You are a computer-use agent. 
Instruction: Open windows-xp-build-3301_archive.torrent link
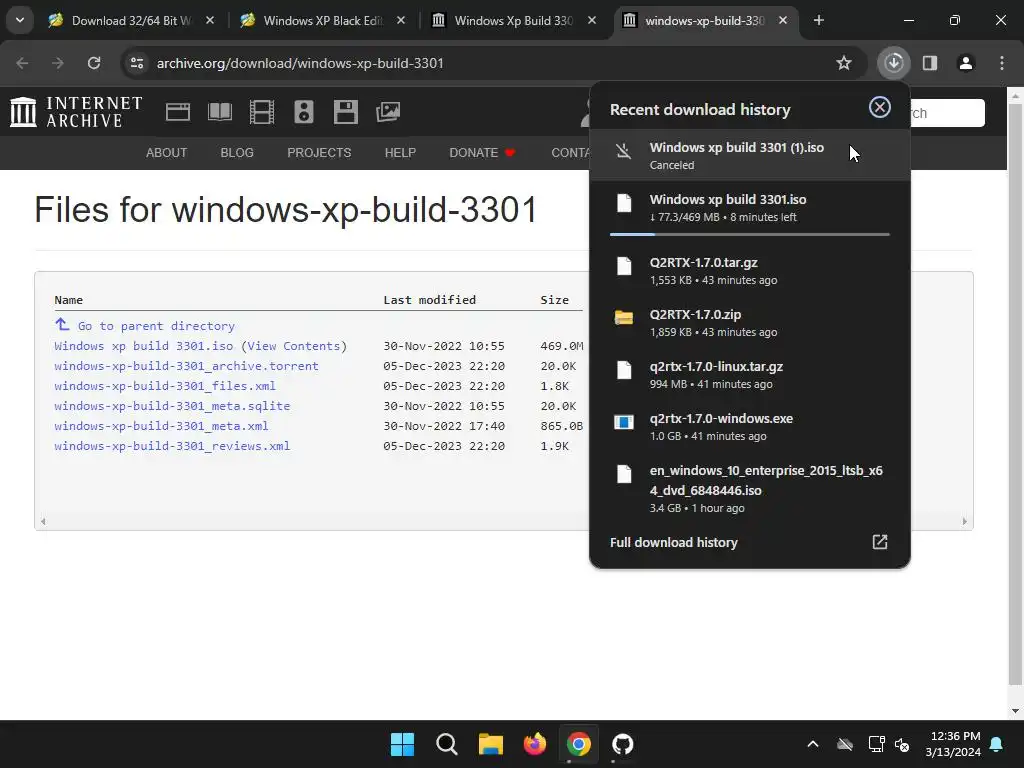(186, 366)
